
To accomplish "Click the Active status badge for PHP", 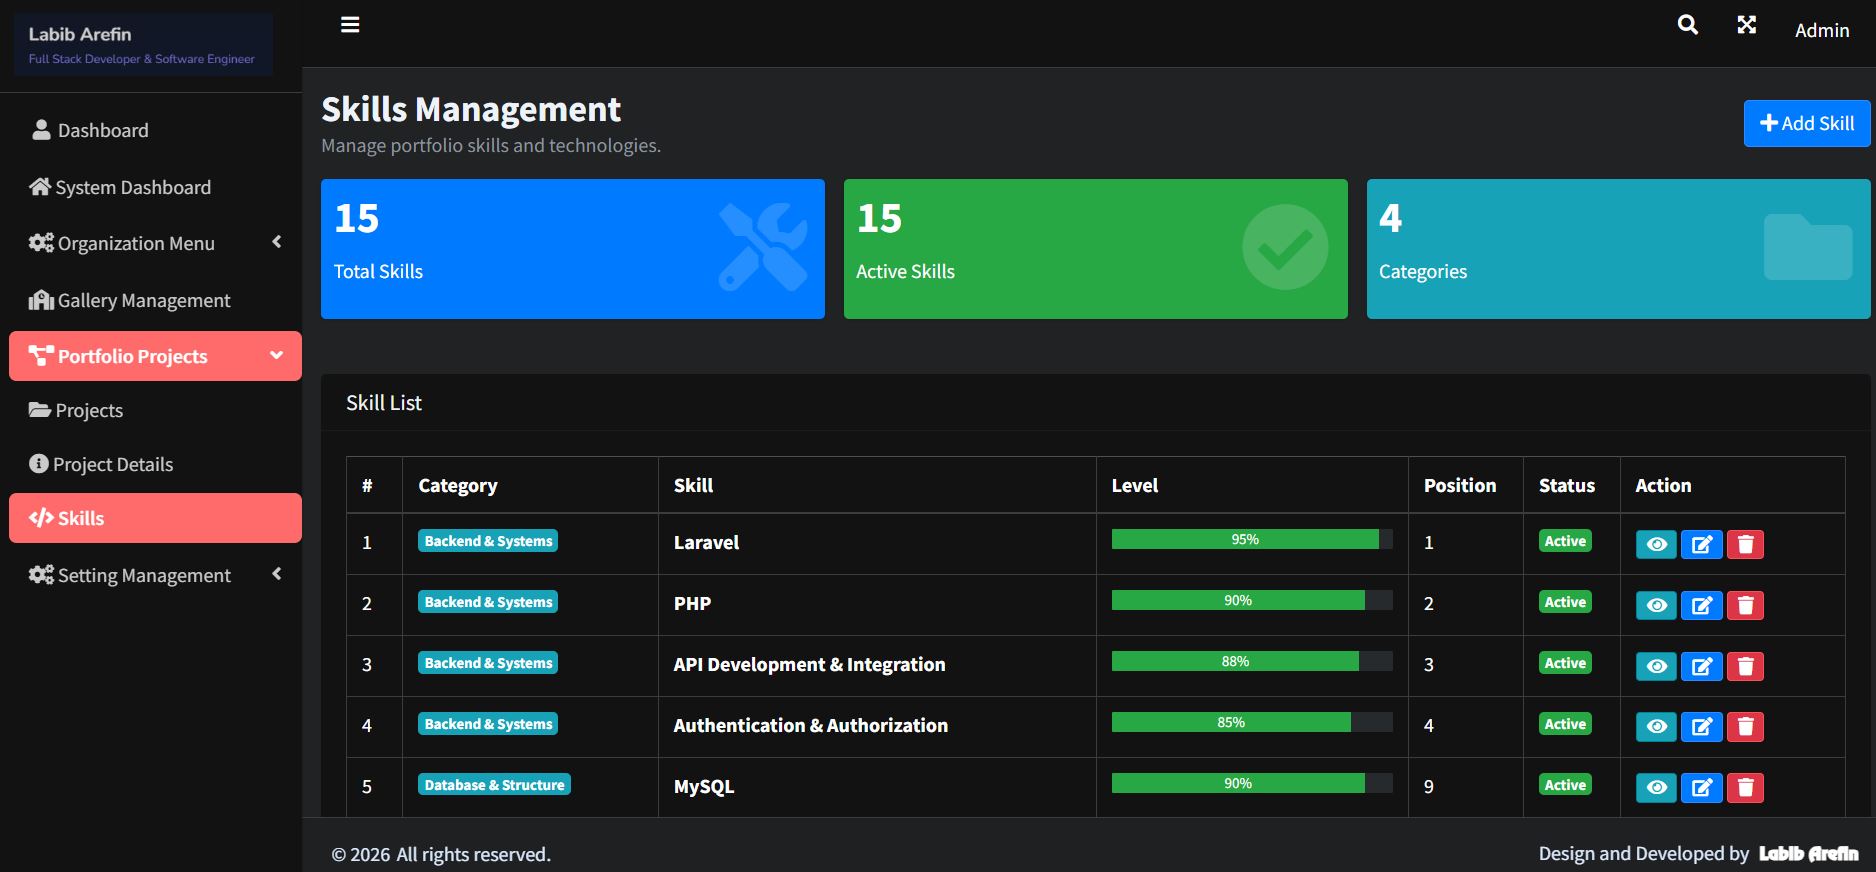I will (x=1565, y=602).
